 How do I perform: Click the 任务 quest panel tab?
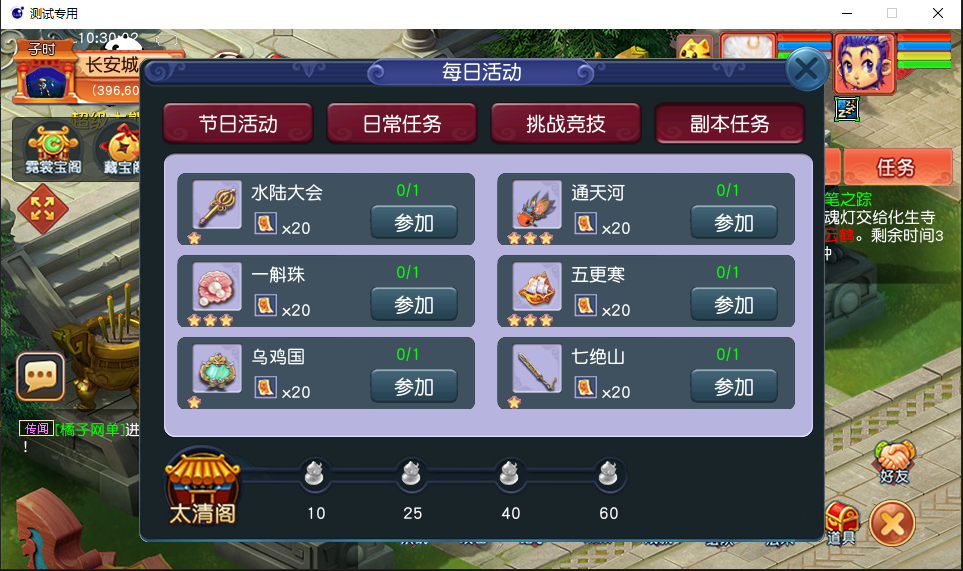pyautogui.click(x=897, y=167)
